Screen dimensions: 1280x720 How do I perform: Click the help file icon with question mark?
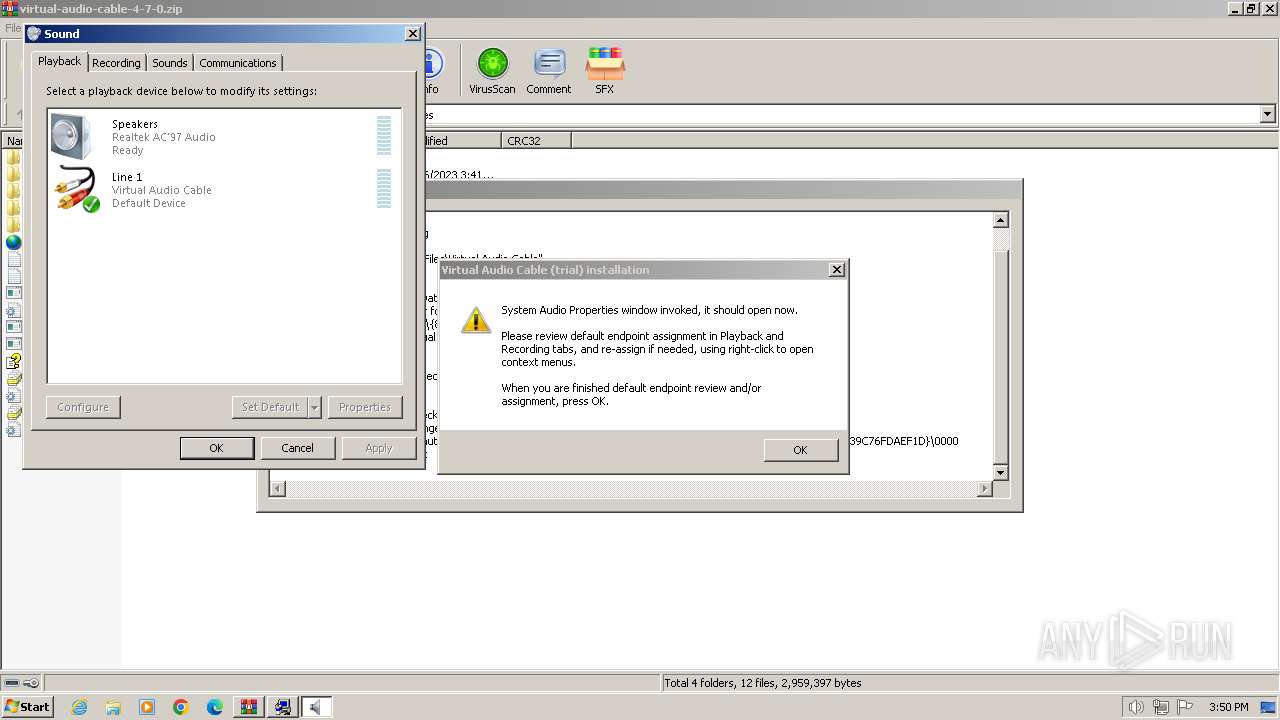pyautogui.click(x=13, y=361)
